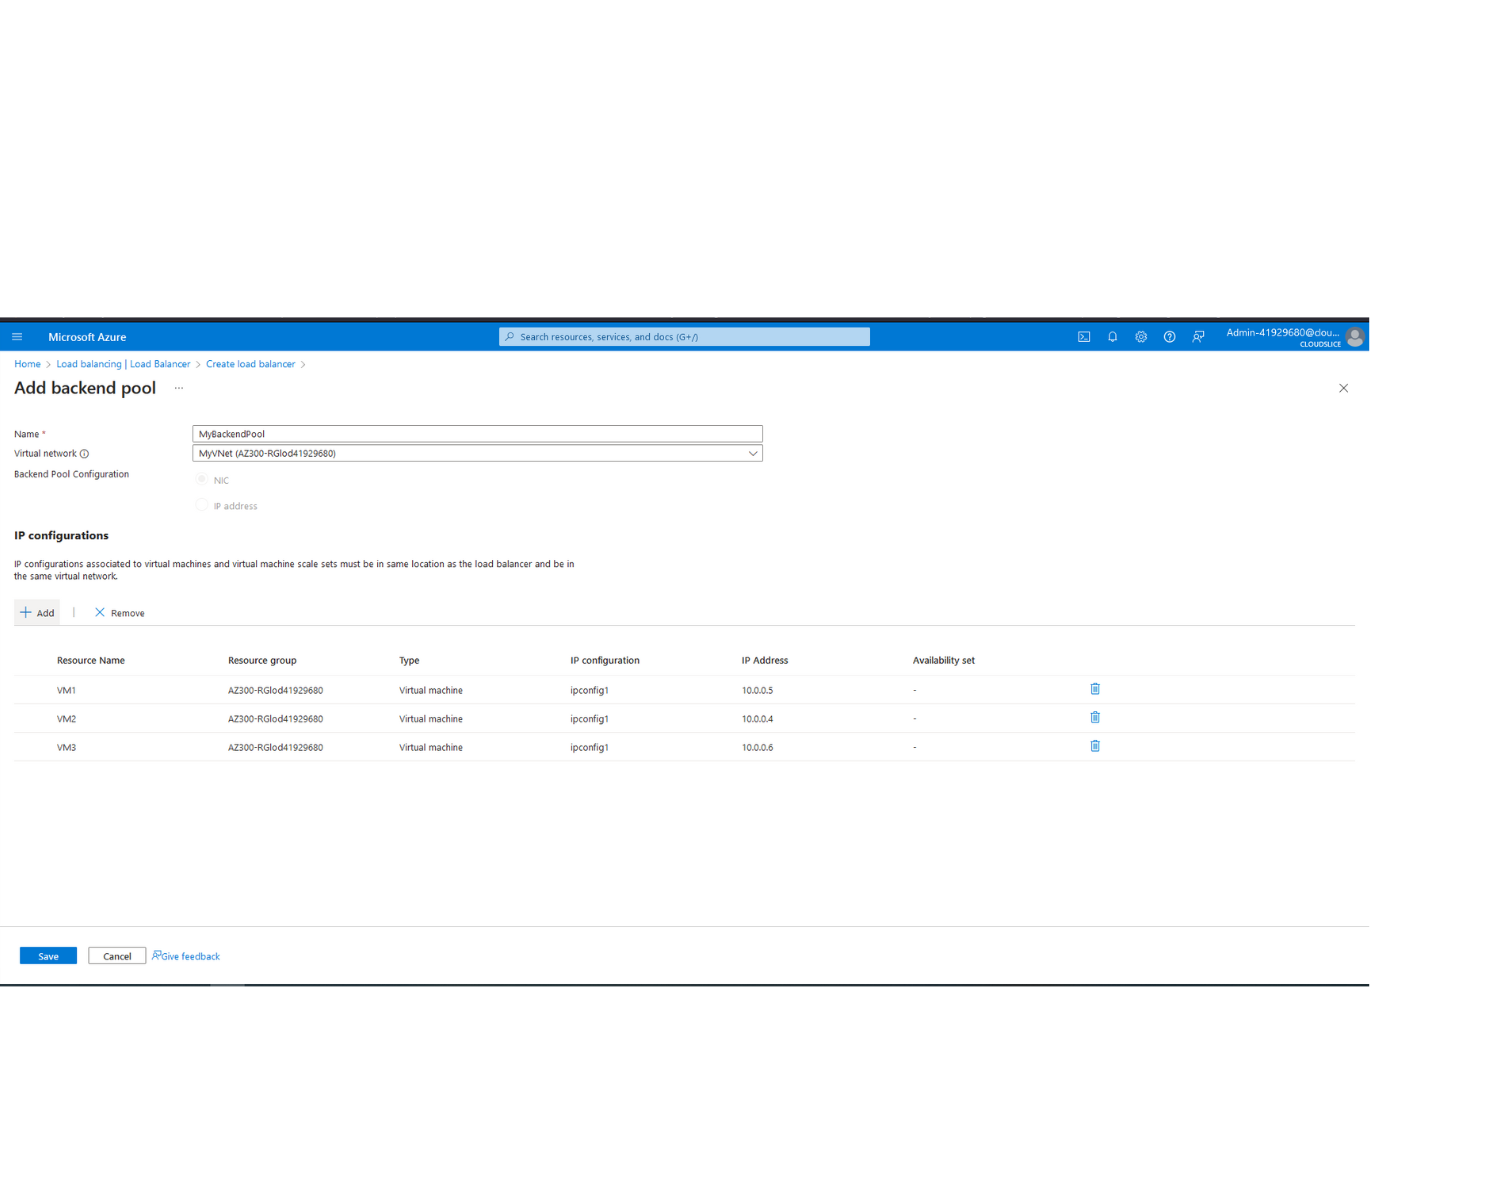Click IP address 10.0.0.5
This screenshot has width=1500, height=1200.
tap(757, 690)
